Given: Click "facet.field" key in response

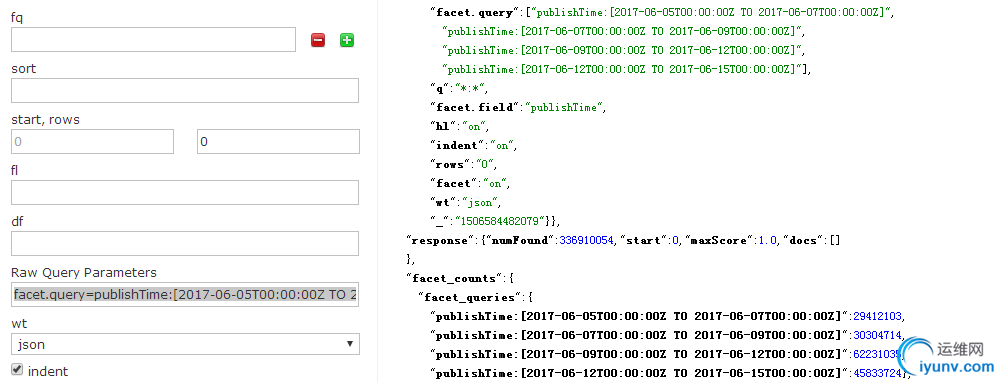Looking at the screenshot, I should point(476,107).
